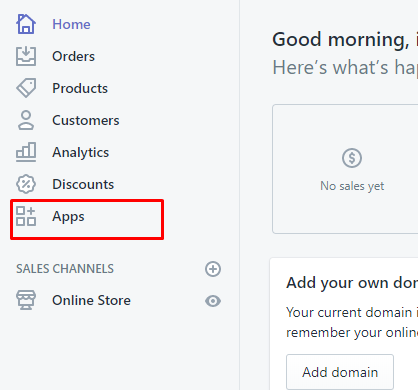Open the Online Store channel
Screen dimensions: 418x390
(x=91, y=300)
